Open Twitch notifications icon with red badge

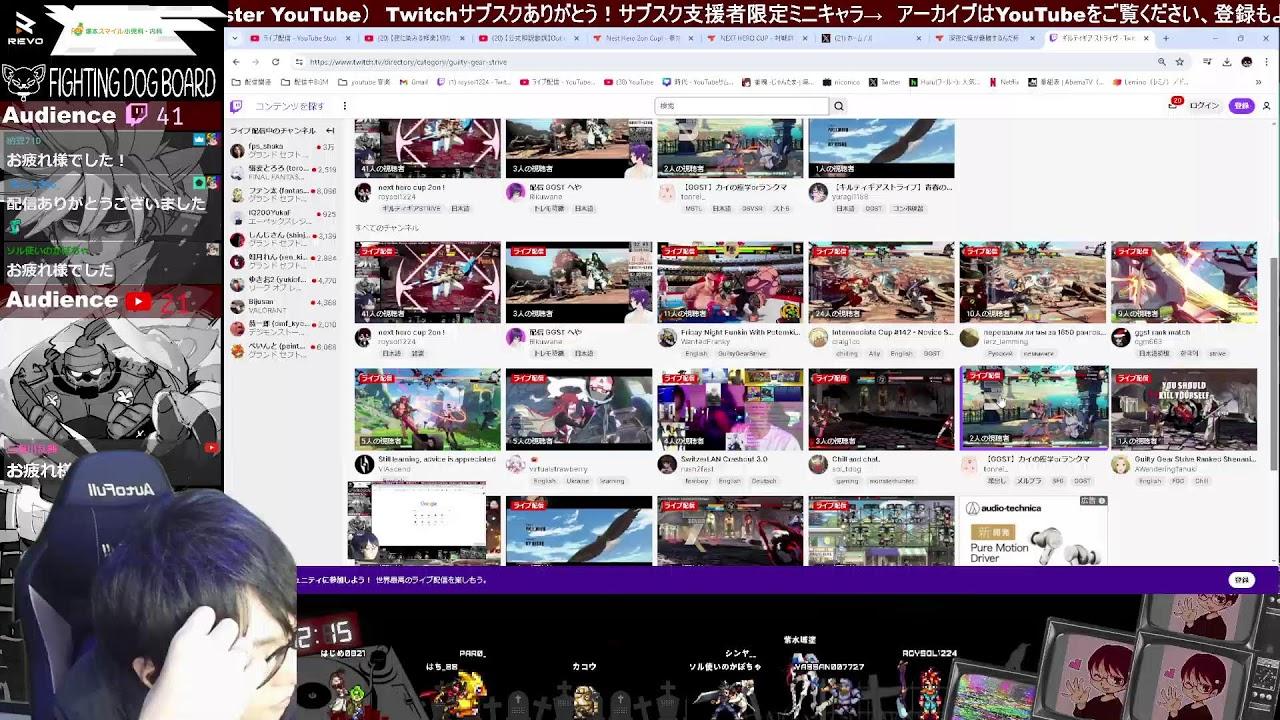point(1174,105)
